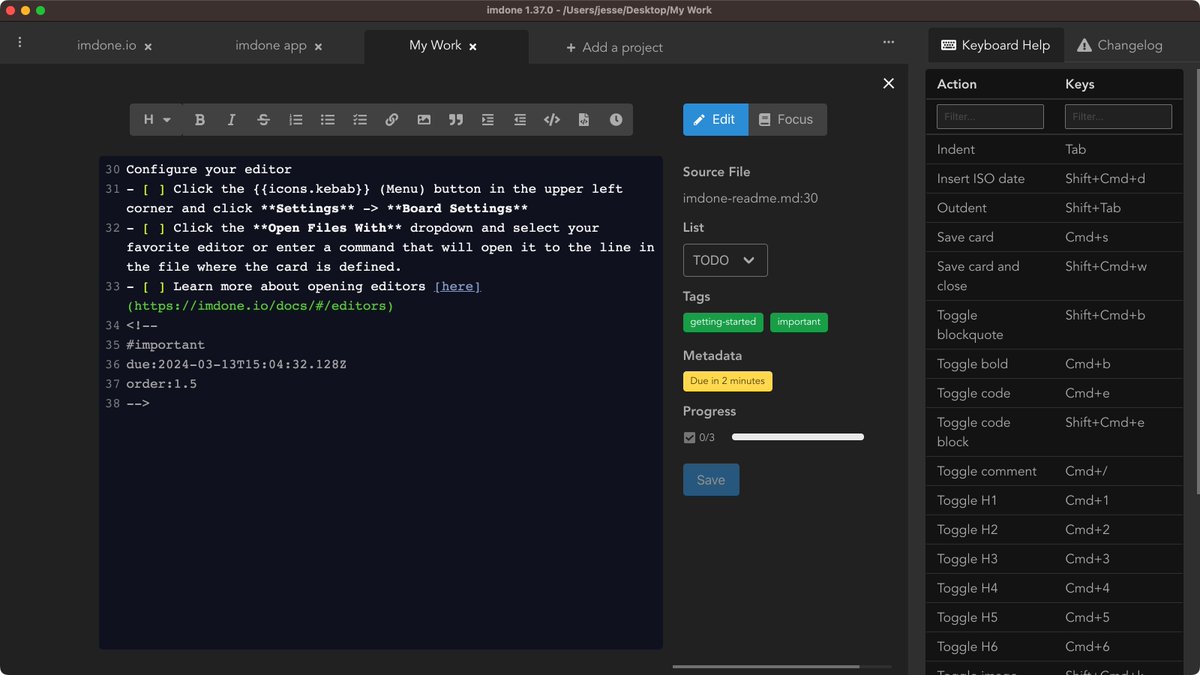Screen dimensions: 1200x675
Task: Switch to the imdone.io tab
Action: tap(106, 46)
